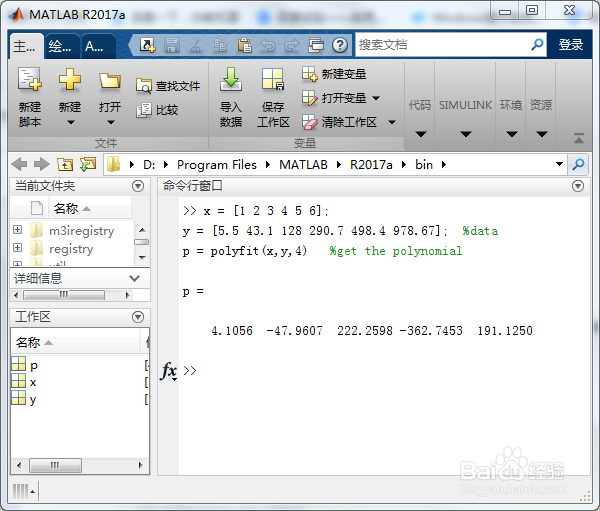Click the Copy icon in quick access toolbar
This screenshot has width=600, height=511.
coord(220,45)
